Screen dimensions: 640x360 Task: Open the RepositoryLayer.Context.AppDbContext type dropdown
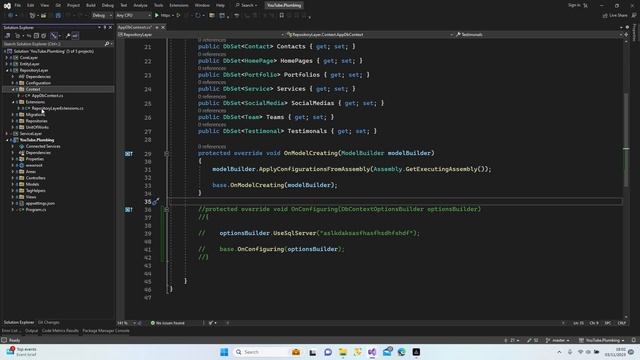(x=369, y=35)
